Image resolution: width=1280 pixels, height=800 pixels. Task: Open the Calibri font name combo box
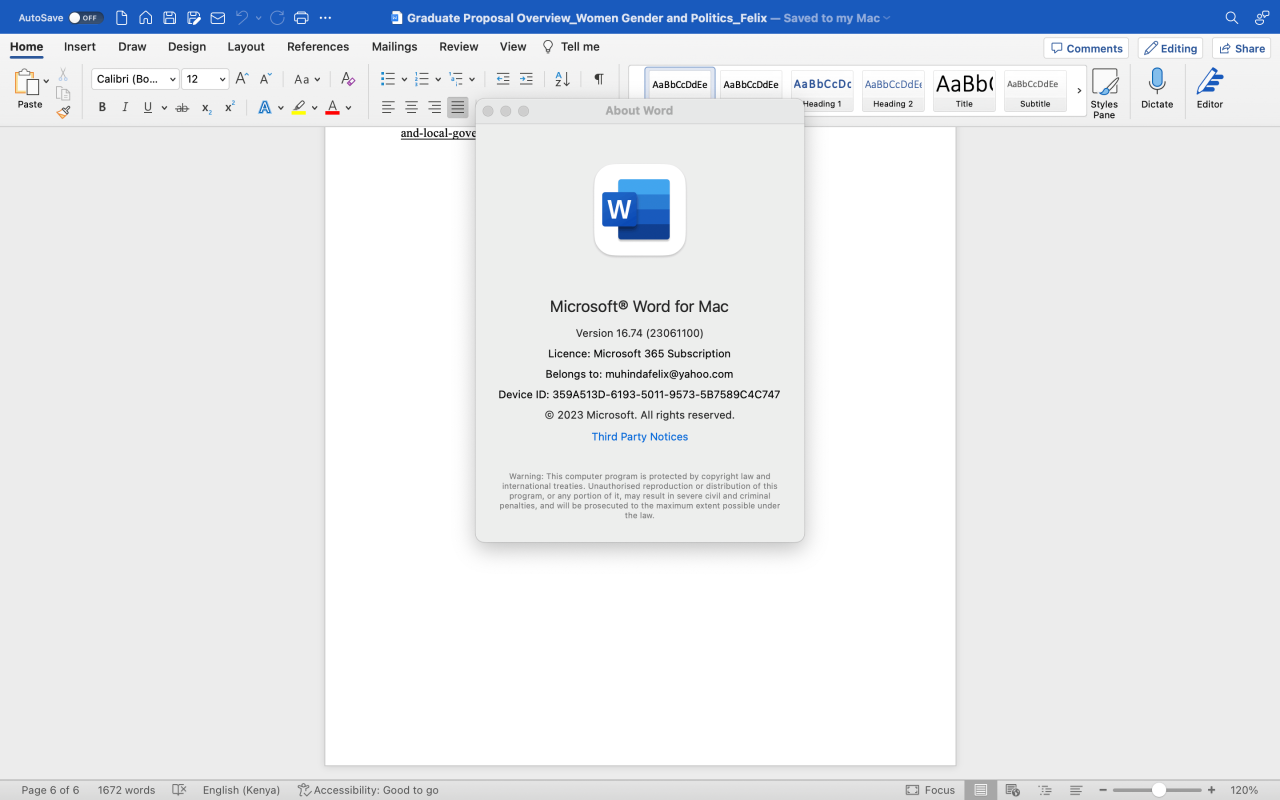coord(135,79)
